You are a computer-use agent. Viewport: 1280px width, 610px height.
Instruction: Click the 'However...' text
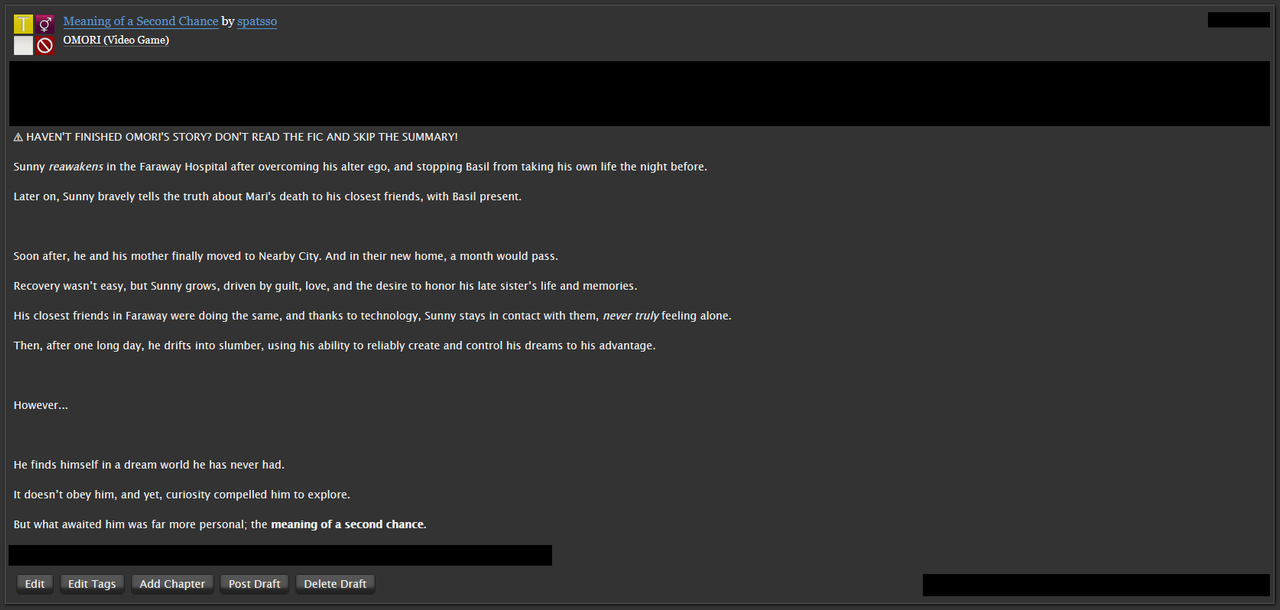click(x=41, y=406)
